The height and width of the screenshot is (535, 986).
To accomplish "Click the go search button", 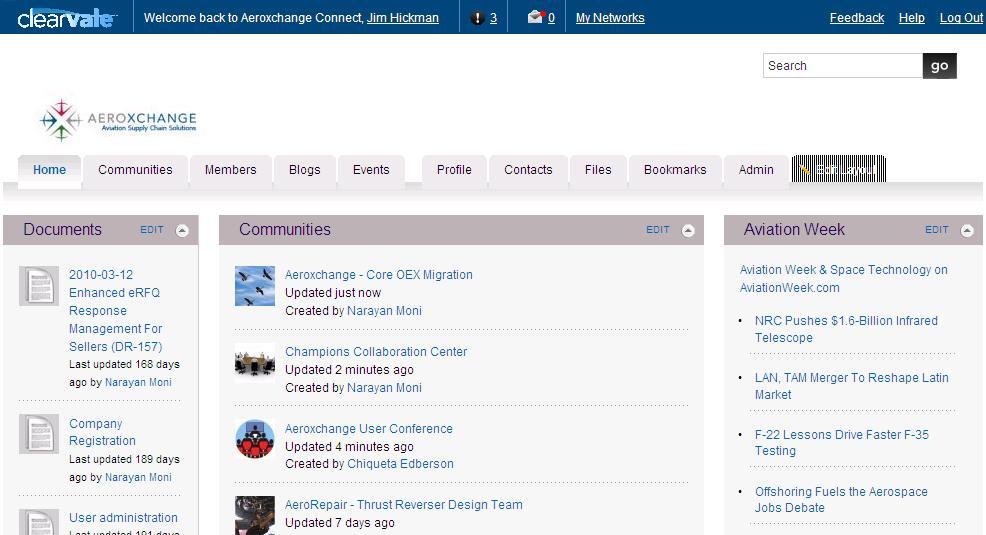I will point(939,66).
